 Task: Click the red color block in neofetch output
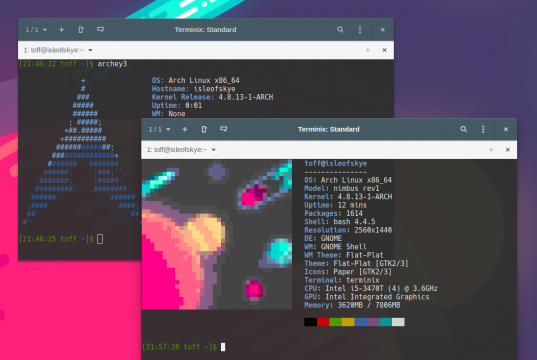pos(323,322)
